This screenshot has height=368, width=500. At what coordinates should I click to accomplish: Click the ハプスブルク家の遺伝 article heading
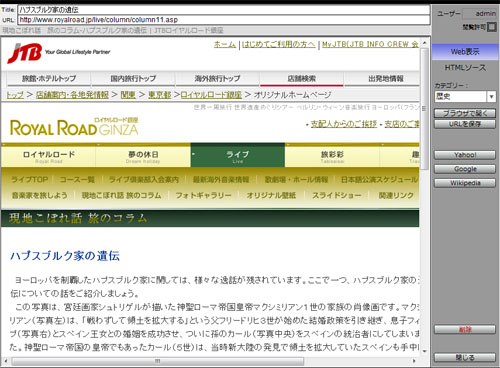click(x=65, y=256)
